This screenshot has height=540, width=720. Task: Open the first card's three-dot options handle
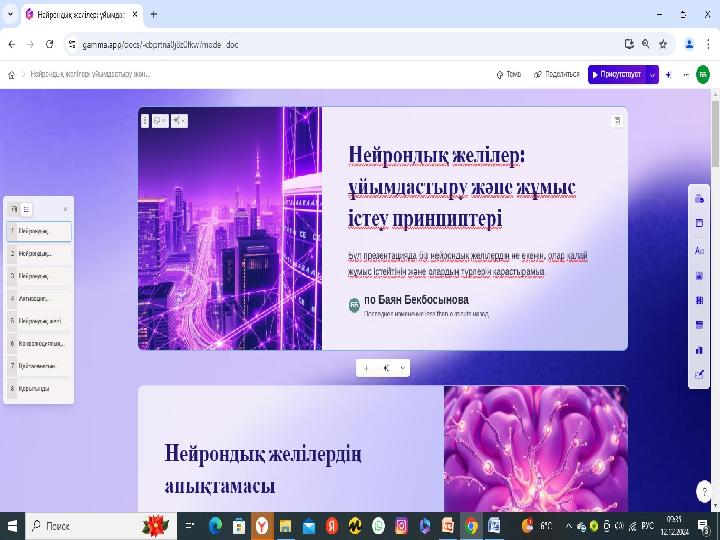(145, 121)
